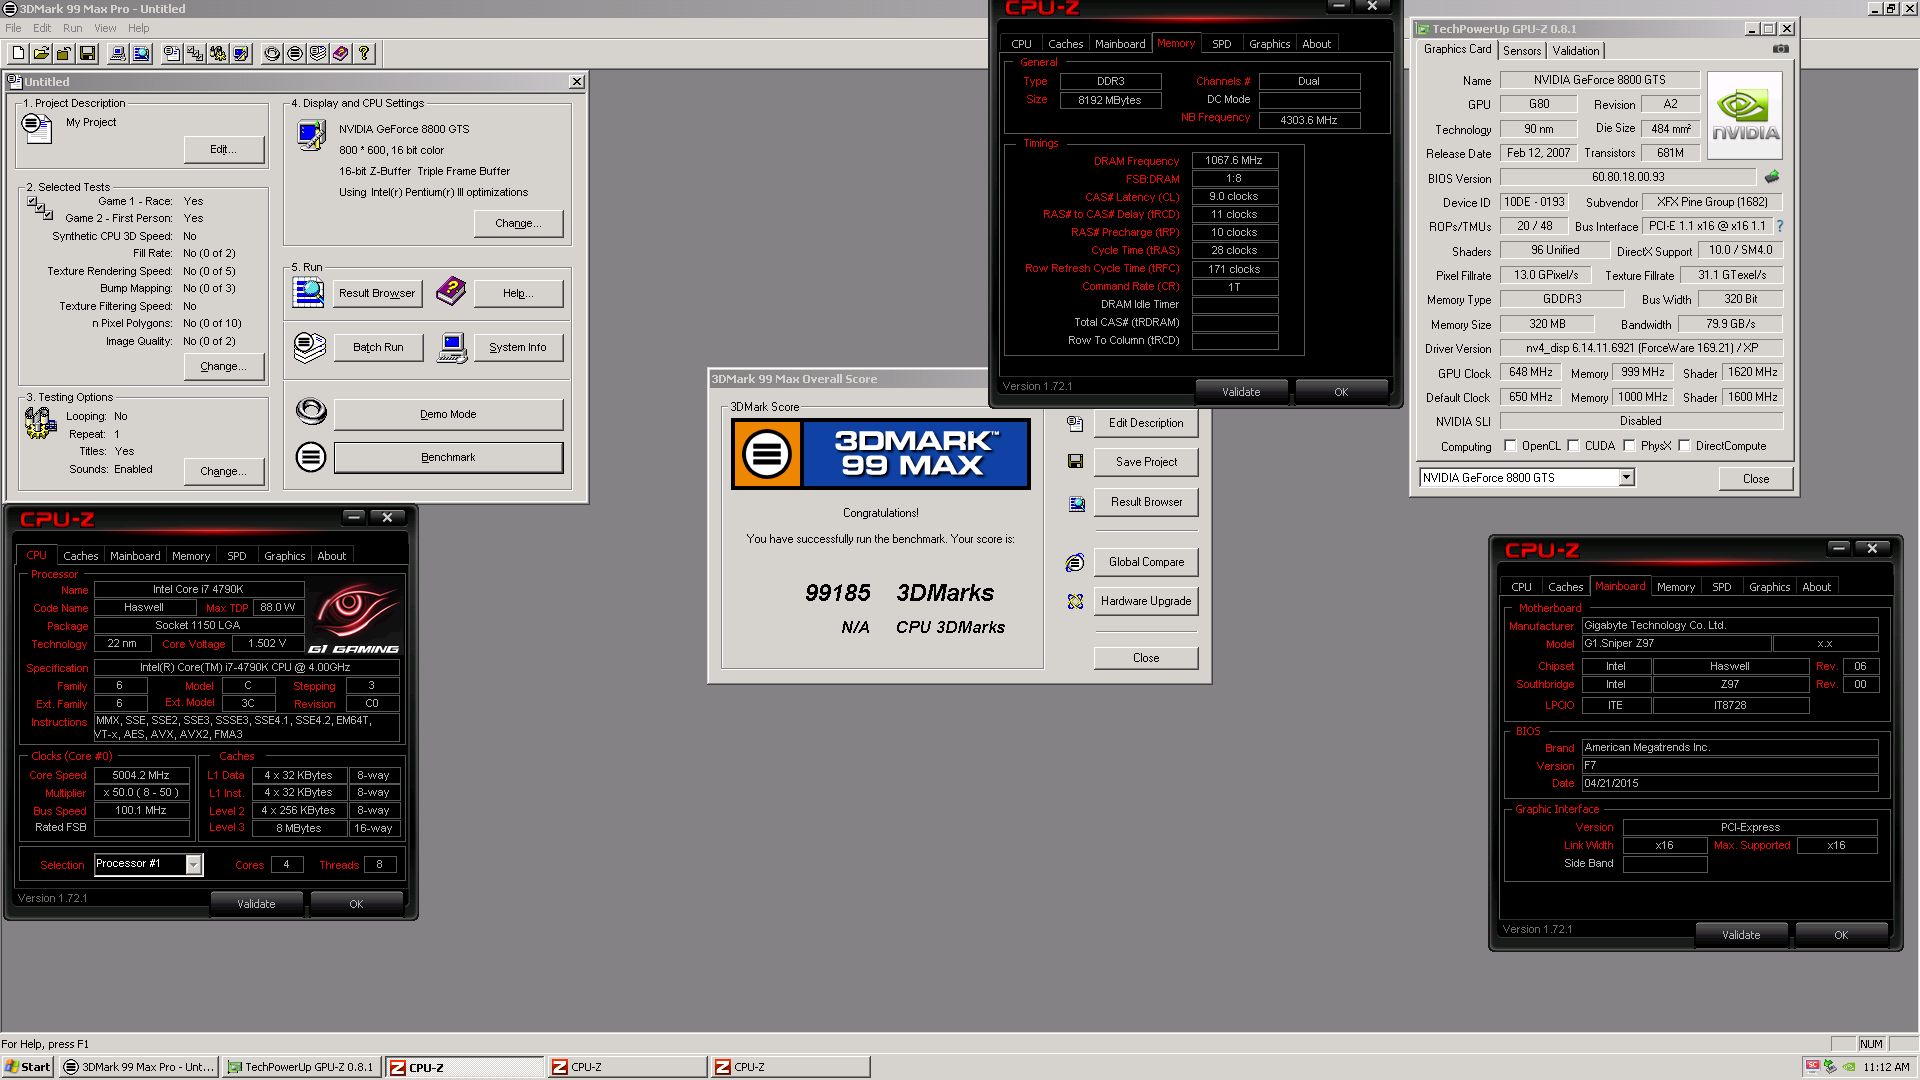Click the Save Project disk icon in score dialog

tap(1075, 461)
